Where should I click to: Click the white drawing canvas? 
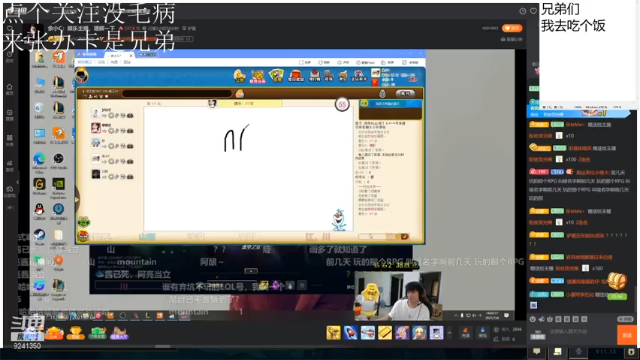coord(249,169)
